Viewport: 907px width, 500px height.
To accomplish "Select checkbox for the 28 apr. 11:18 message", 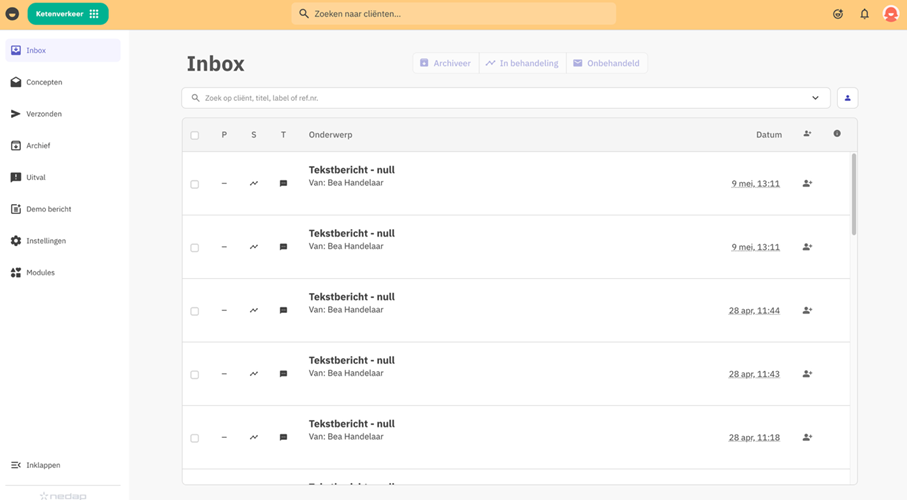I will click(194, 438).
